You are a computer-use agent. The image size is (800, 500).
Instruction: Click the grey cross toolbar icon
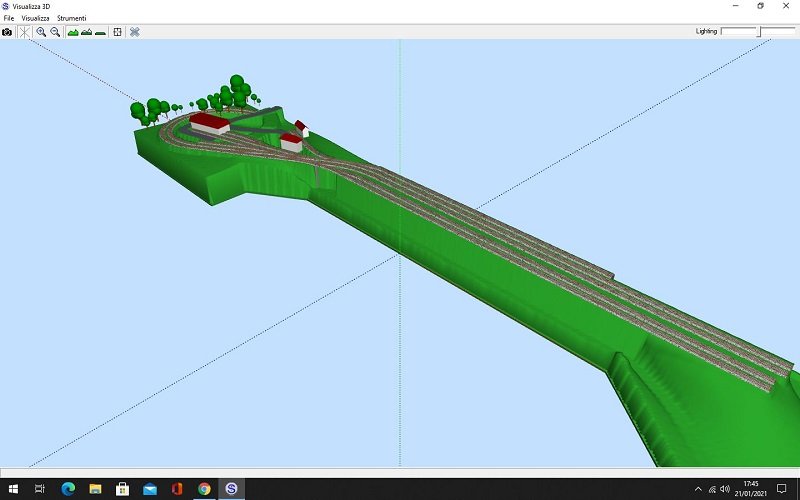click(135, 32)
